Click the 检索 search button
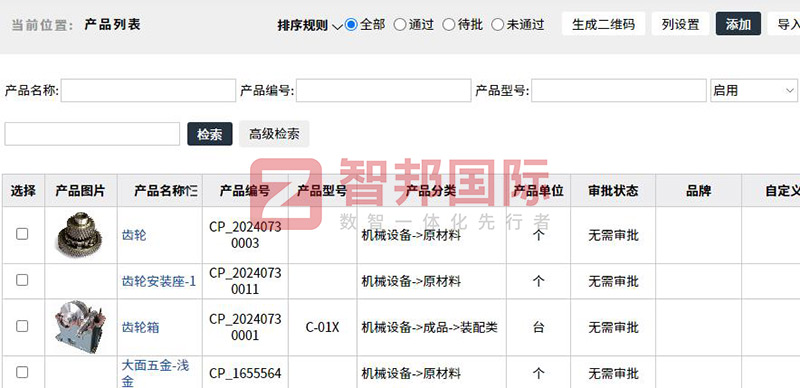 click(x=210, y=134)
